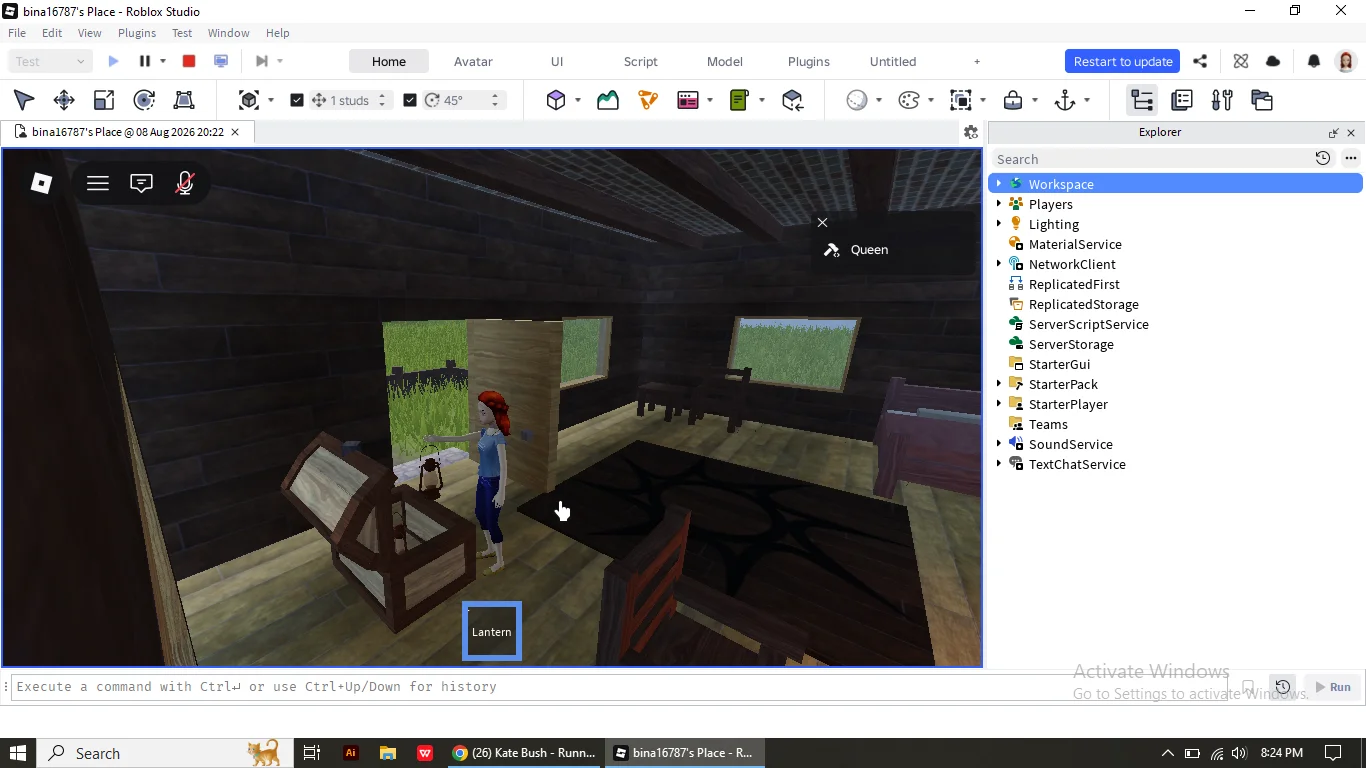
Task: Expand the NetworkClient tree node
Action: tap(999, 264)
